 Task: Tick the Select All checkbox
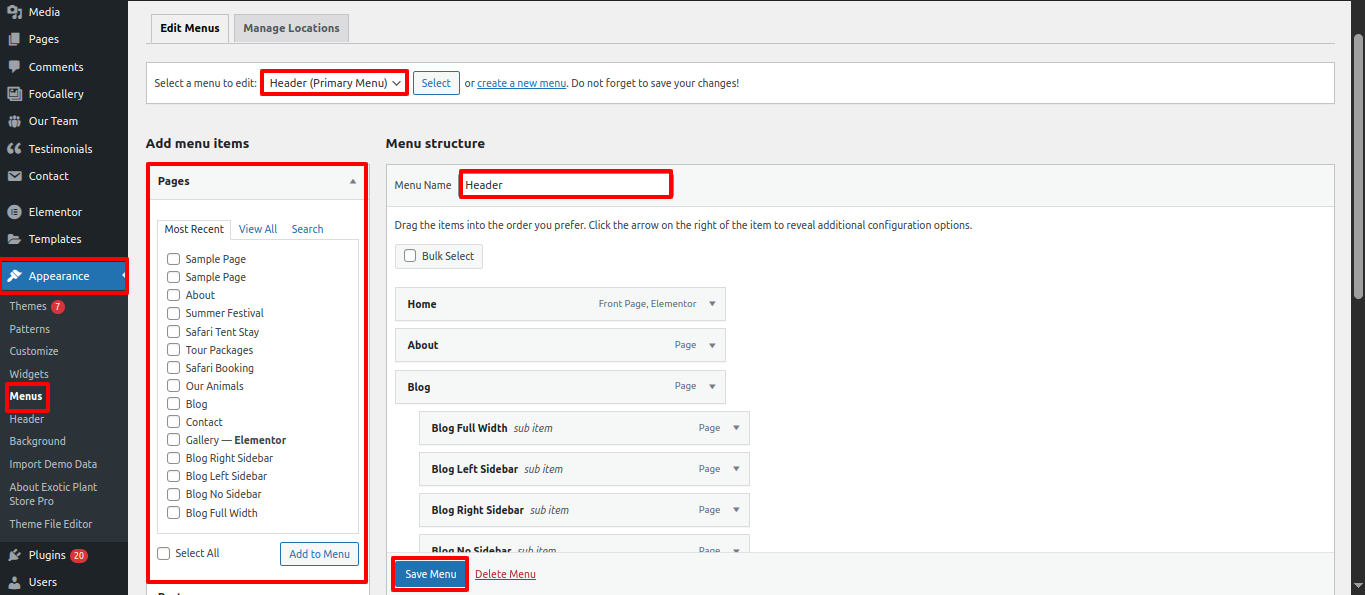tap(164, 553)
